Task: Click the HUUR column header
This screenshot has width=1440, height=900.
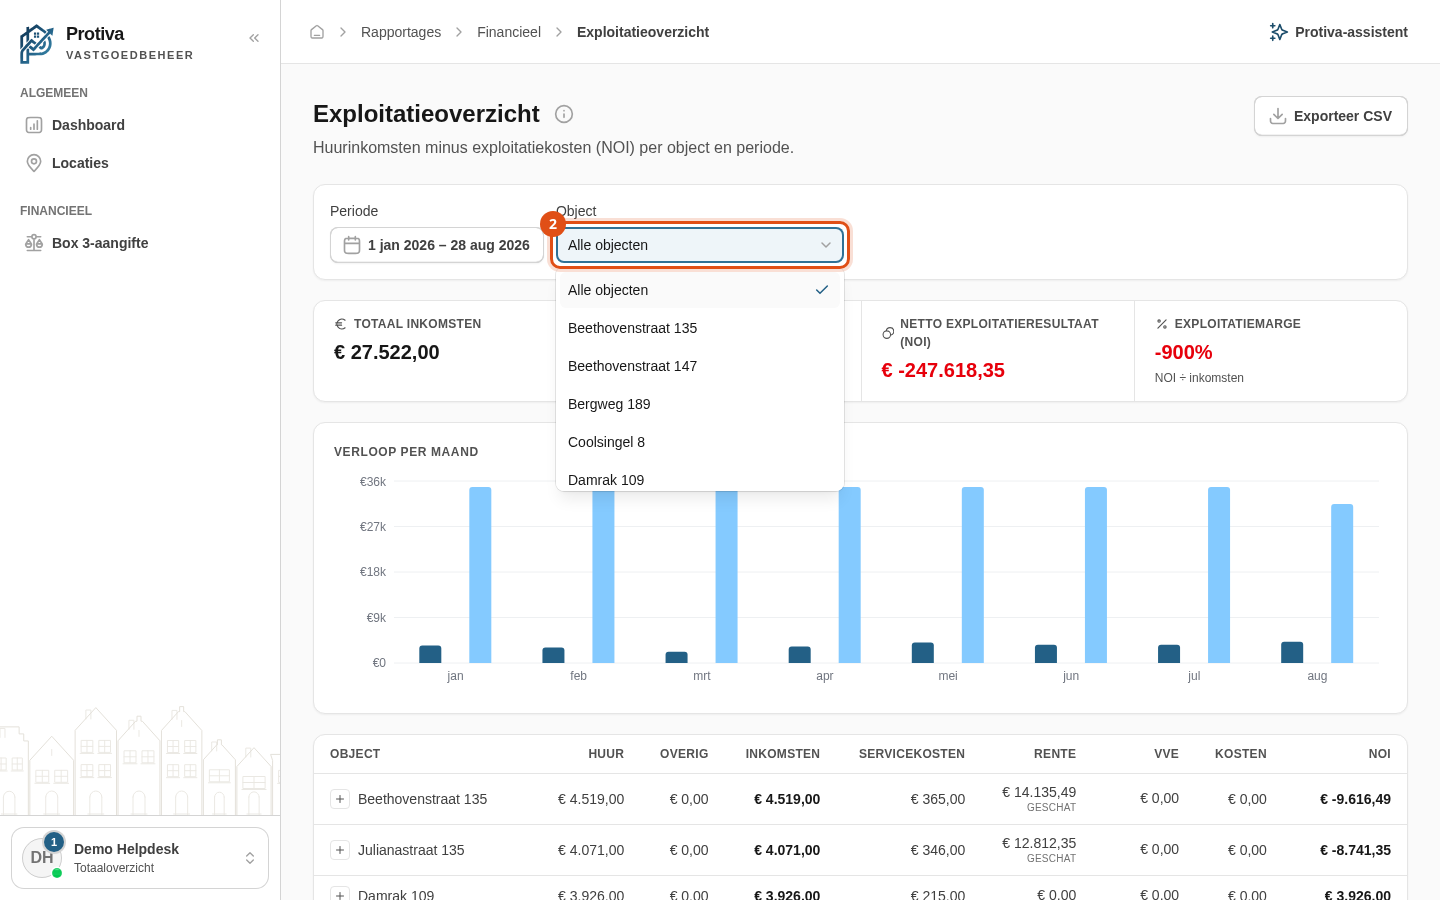Action: [606, 754]
